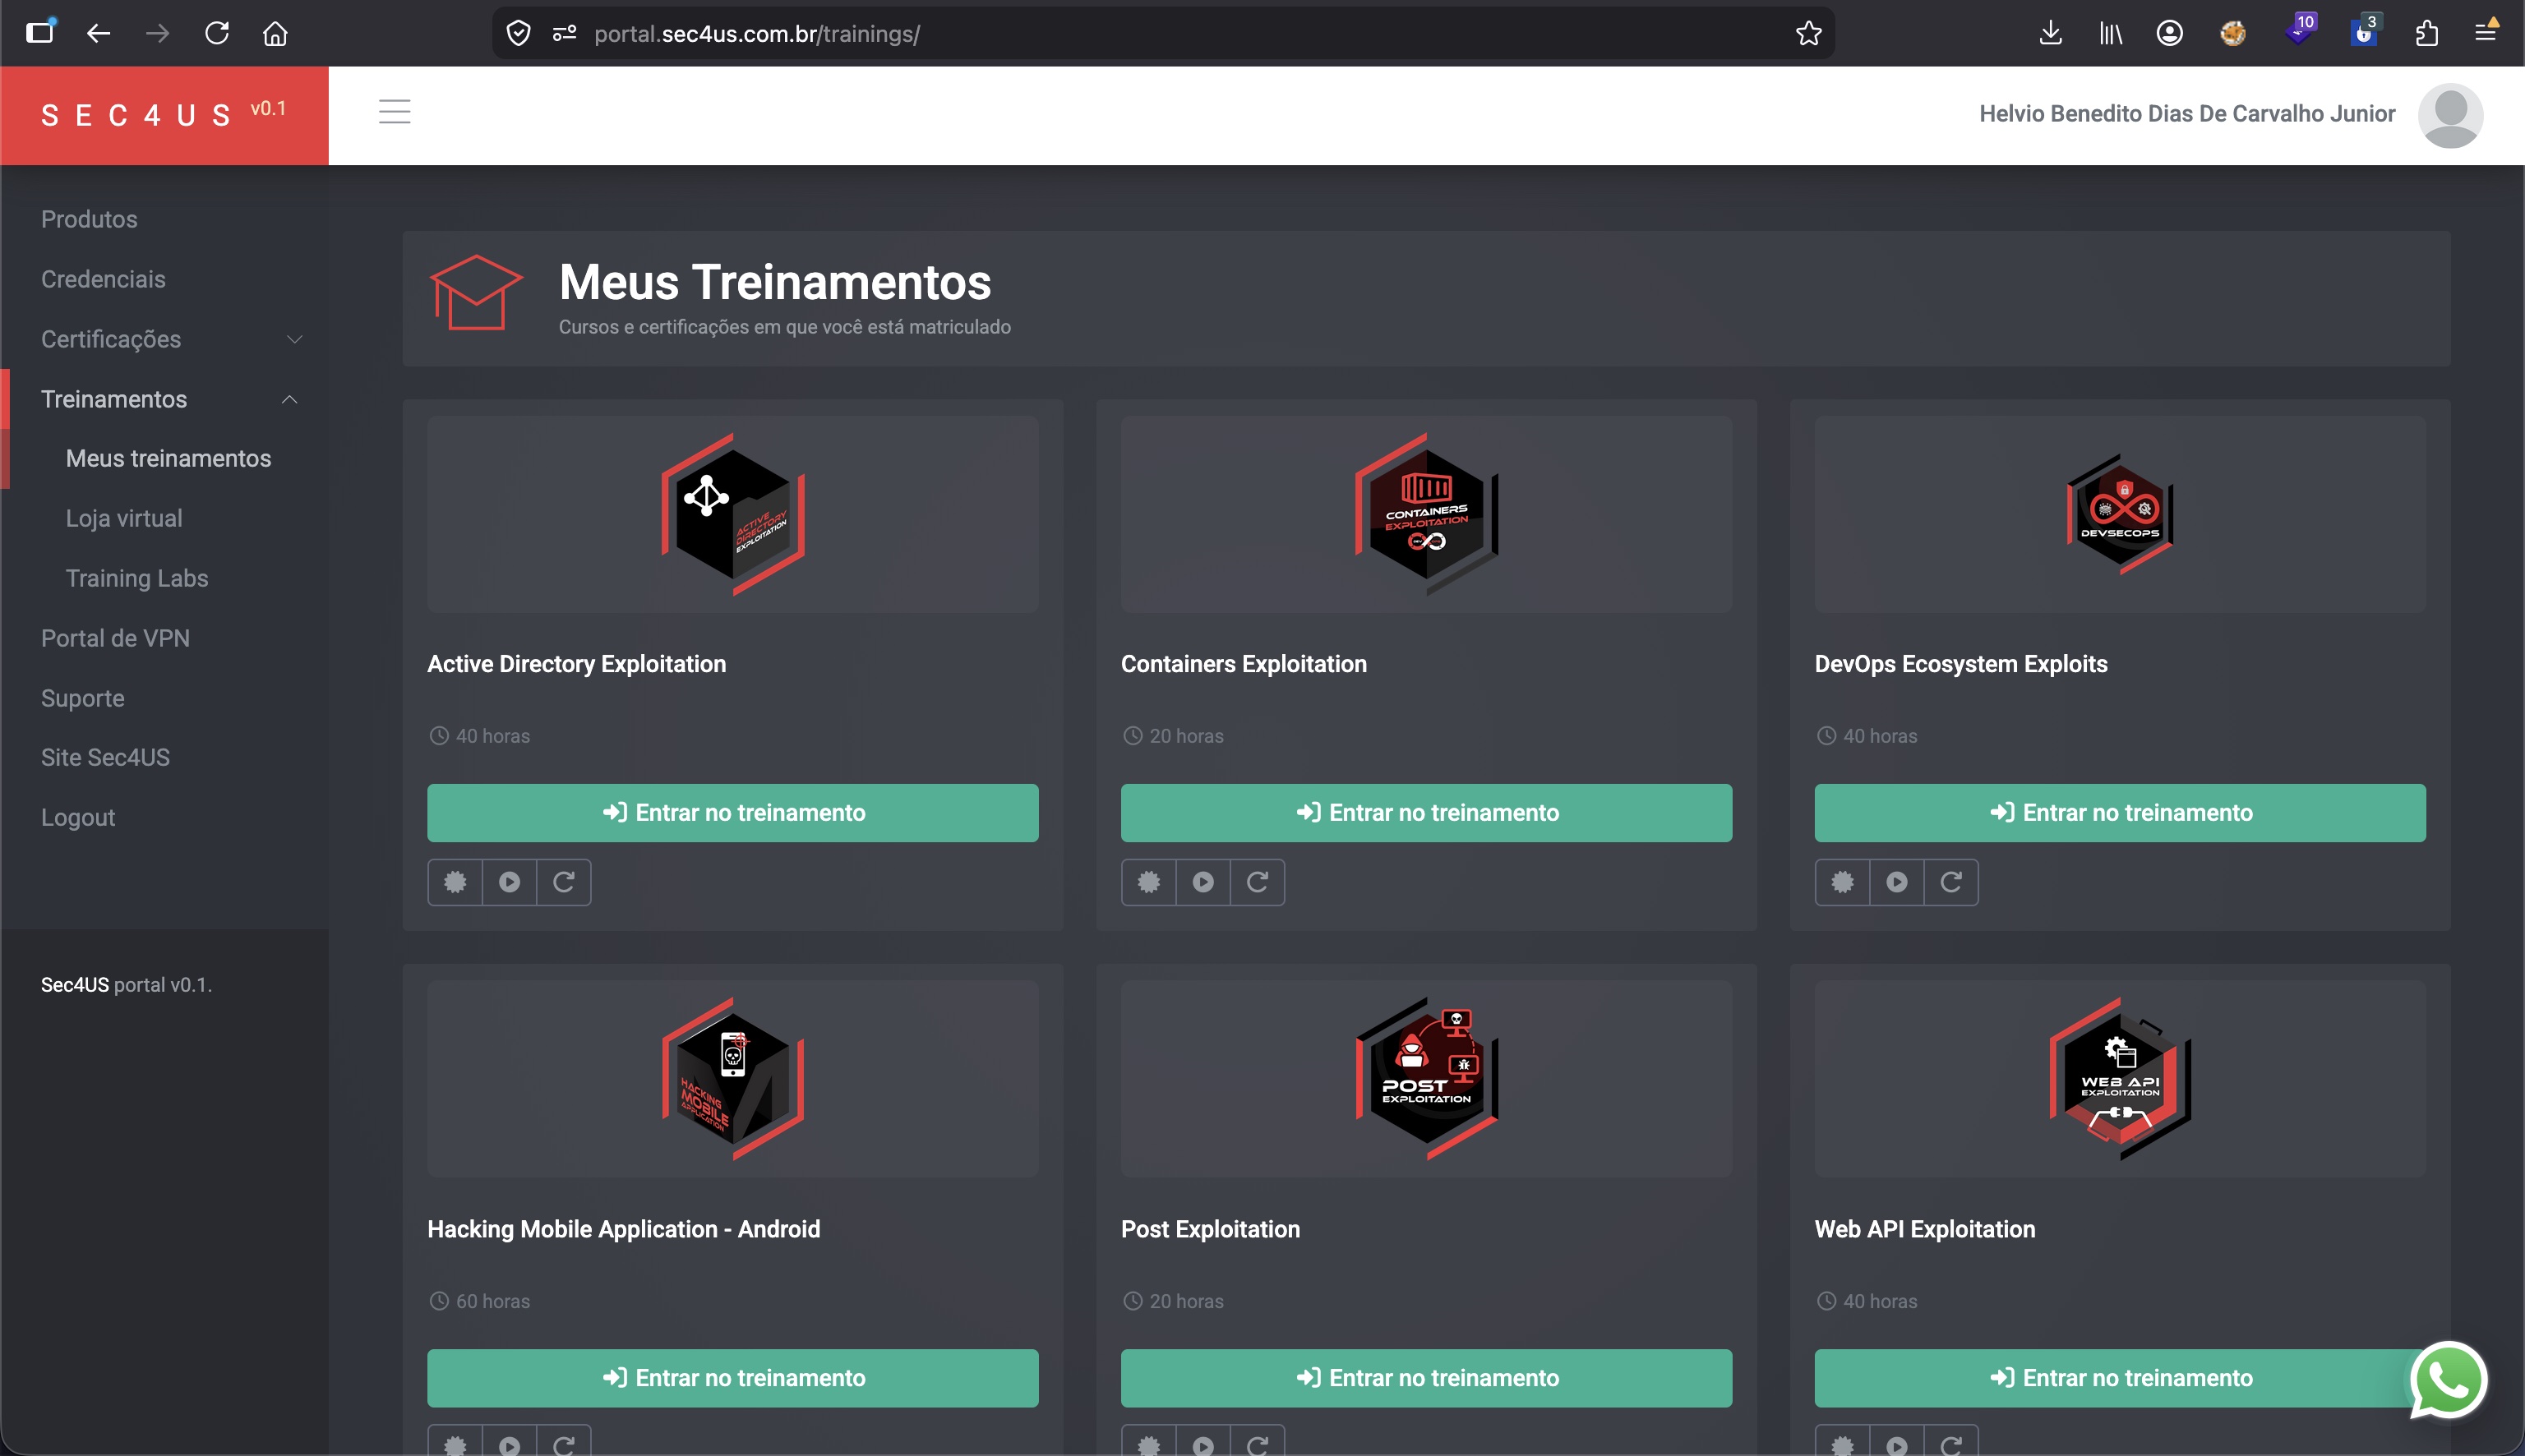Click the Active Directory Exploitation course thumbnail
This screenshot has height=1456, width=2525.
[x=733, y=514]
